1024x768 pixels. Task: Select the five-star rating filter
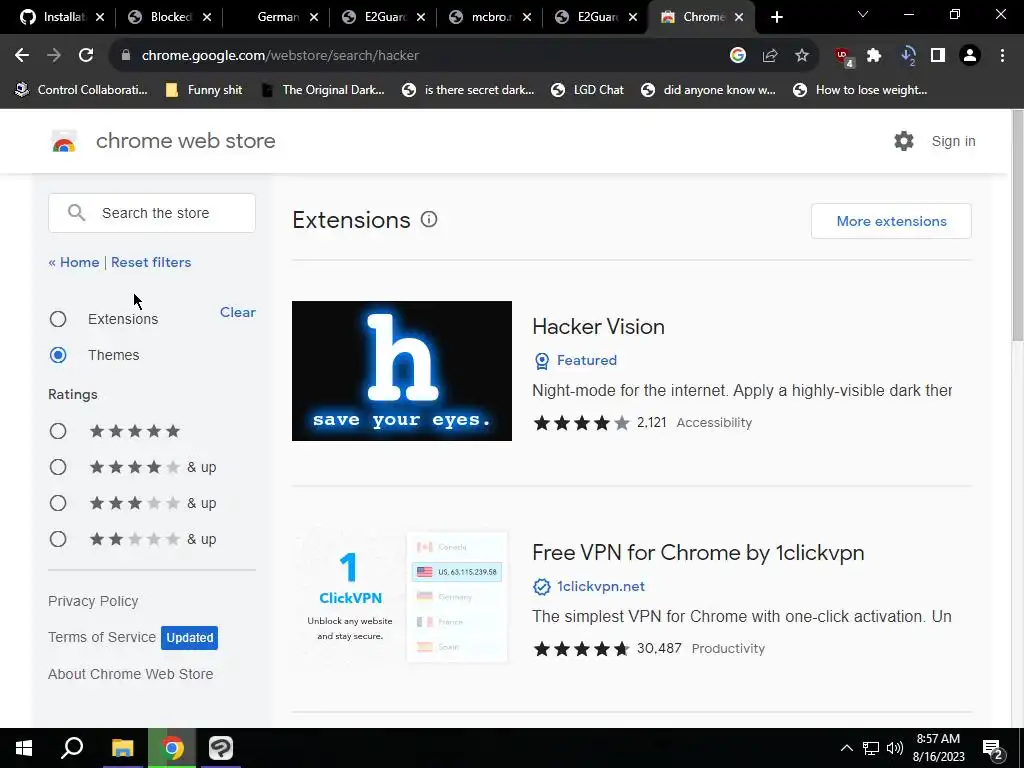[x=58, y=431]
